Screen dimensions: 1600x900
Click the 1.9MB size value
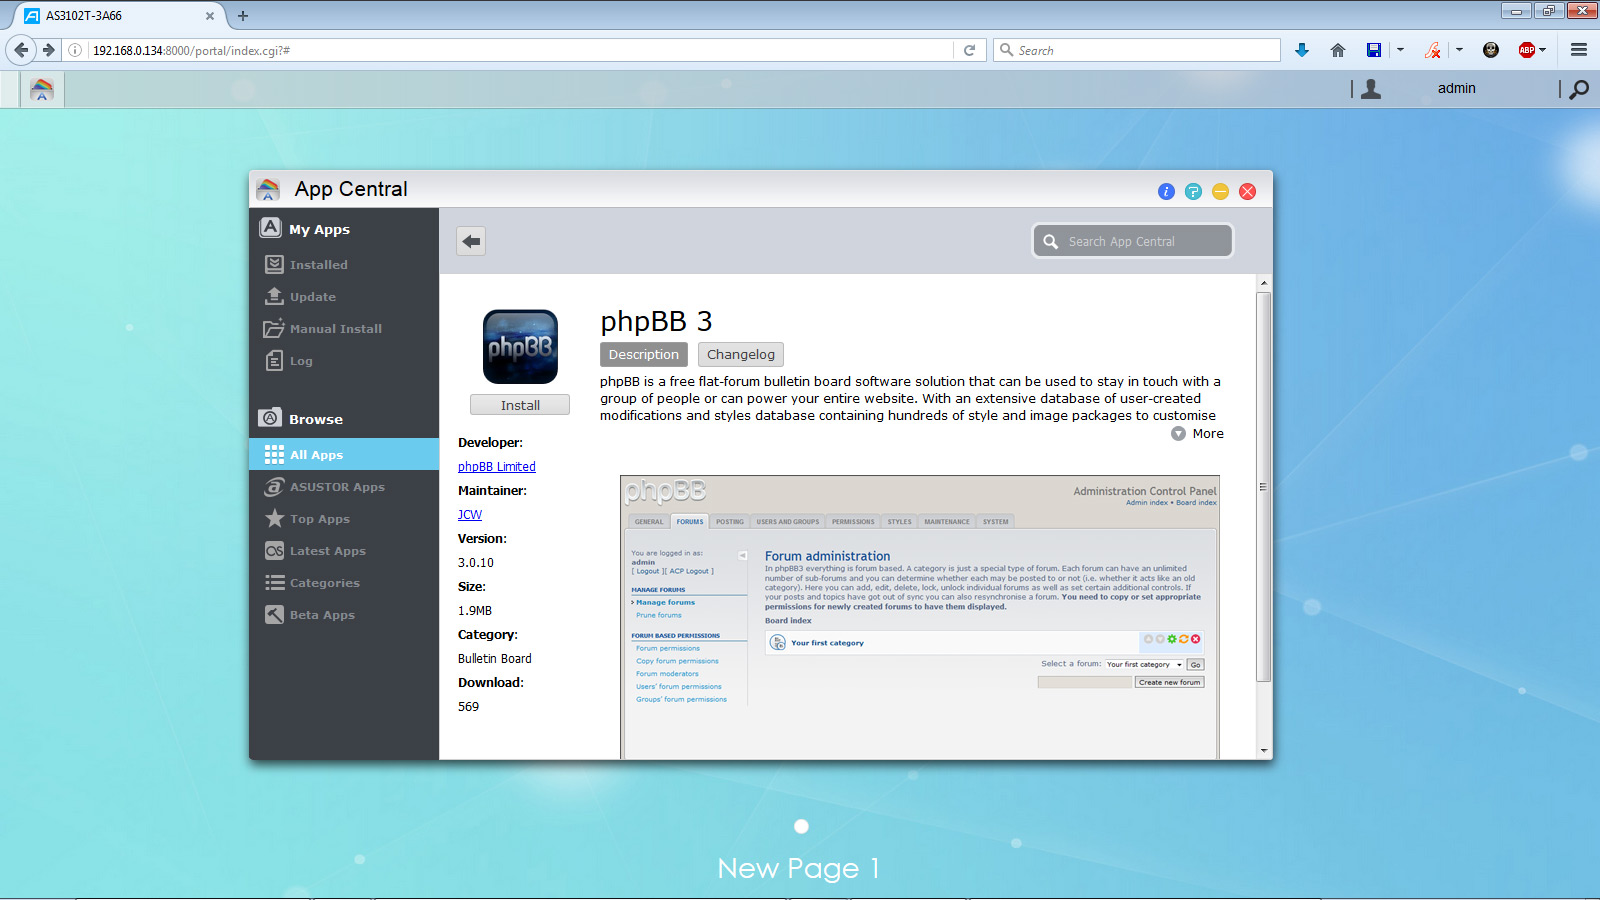tap(475, 611)
